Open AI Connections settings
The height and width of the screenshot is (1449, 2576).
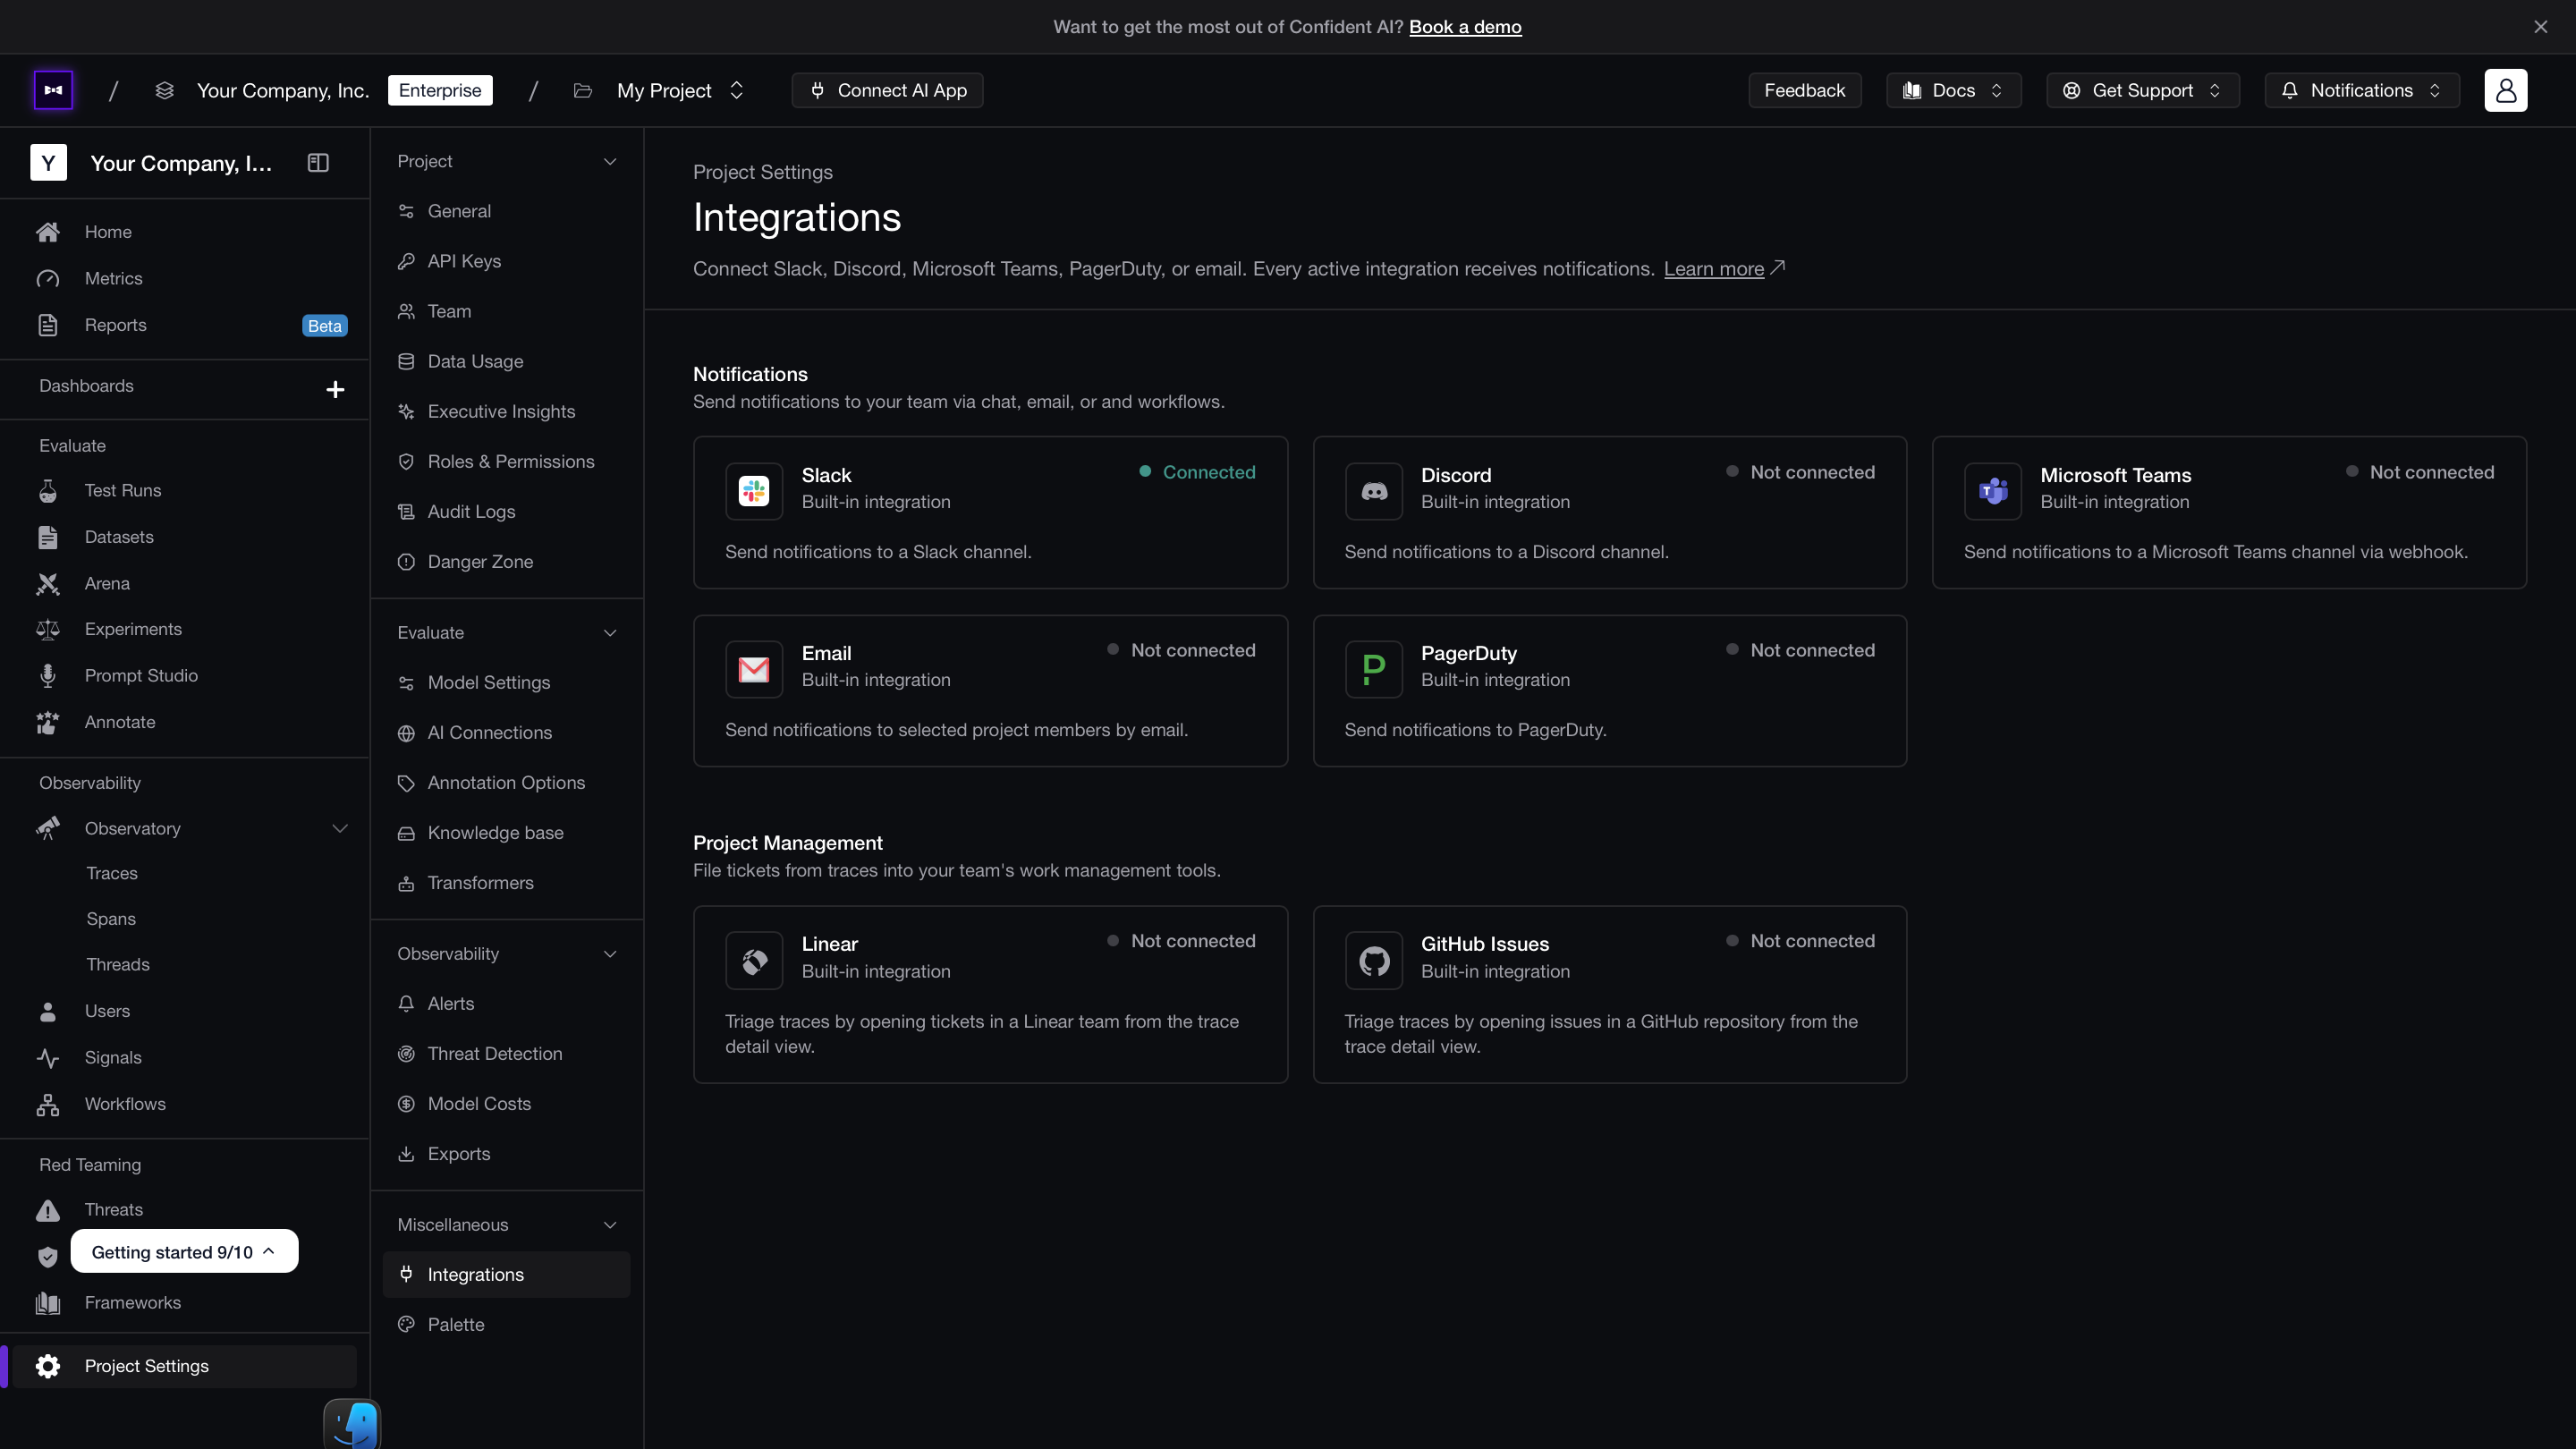click(x=506, y=733)
